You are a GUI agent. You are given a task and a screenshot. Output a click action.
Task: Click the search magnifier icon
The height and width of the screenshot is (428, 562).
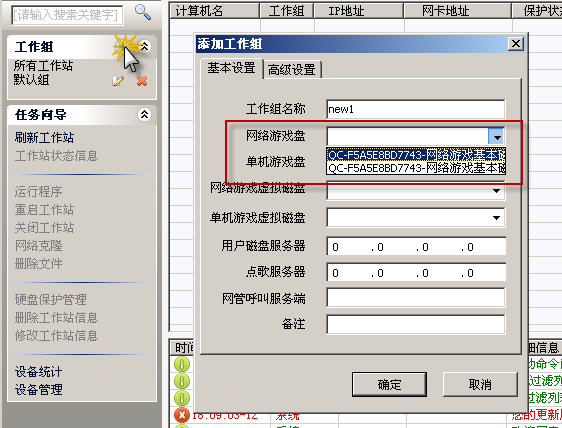pyautogui.click(x=143, y=12)
